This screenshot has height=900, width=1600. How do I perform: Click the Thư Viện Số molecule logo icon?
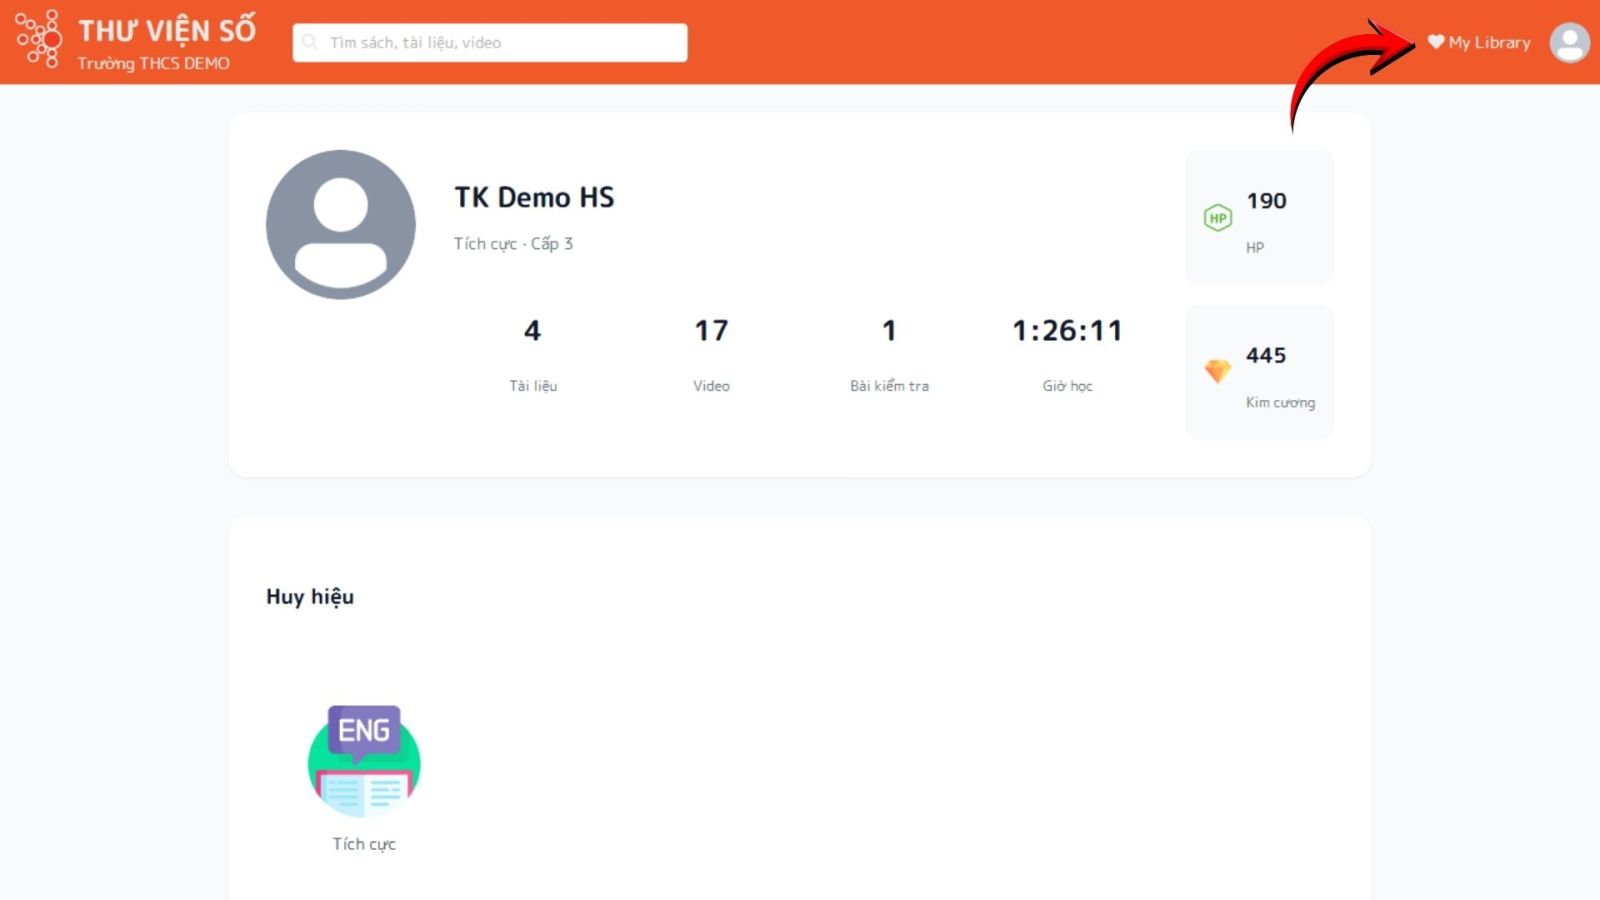click(x=38, y=40)
